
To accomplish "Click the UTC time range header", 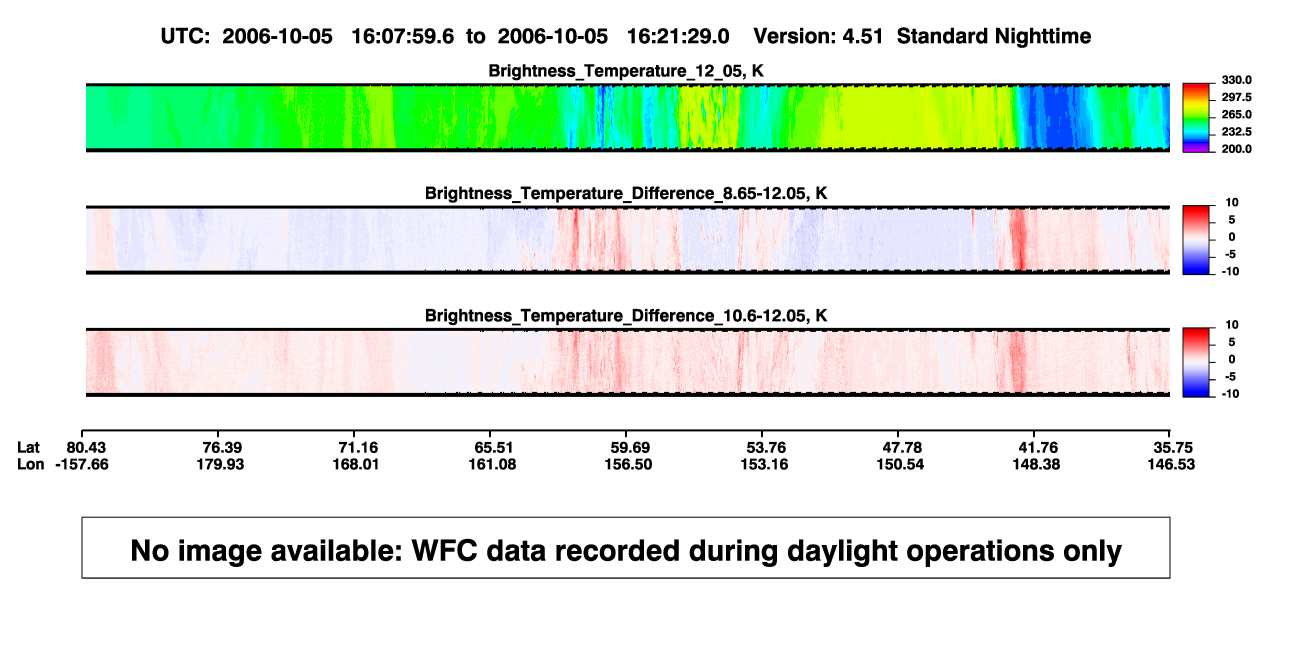I will point(626,36).
